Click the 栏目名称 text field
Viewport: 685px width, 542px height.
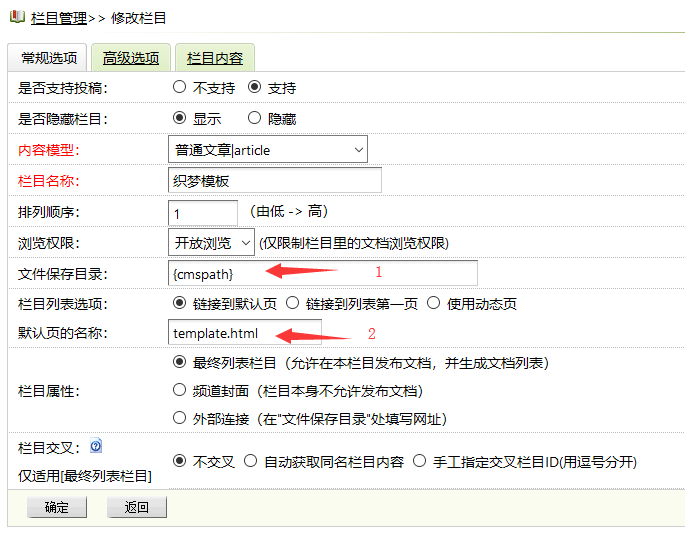coord(275,180)
